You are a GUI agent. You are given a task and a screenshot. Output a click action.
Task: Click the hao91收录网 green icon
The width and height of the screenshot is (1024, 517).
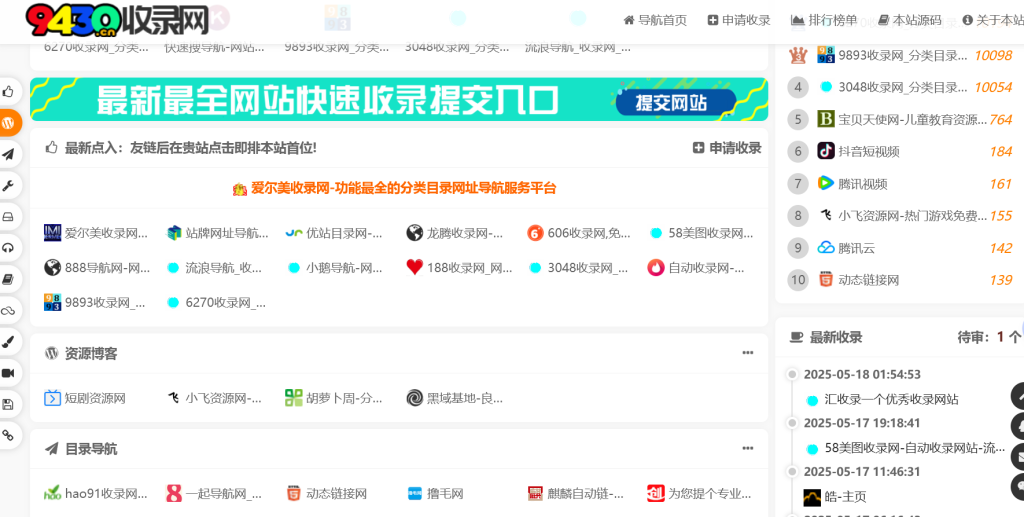coord(52,493)
